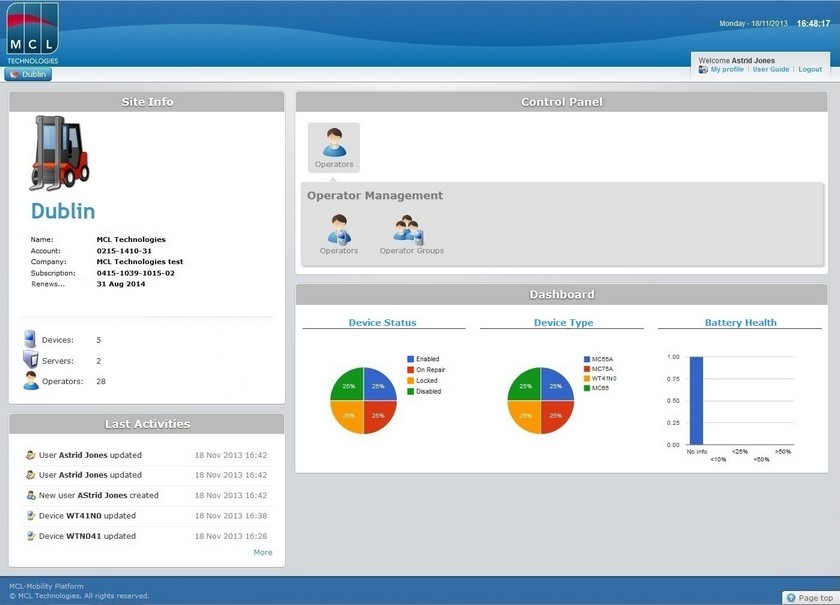
Task: Click the Device Status chart title
Action: click(382, 323)
